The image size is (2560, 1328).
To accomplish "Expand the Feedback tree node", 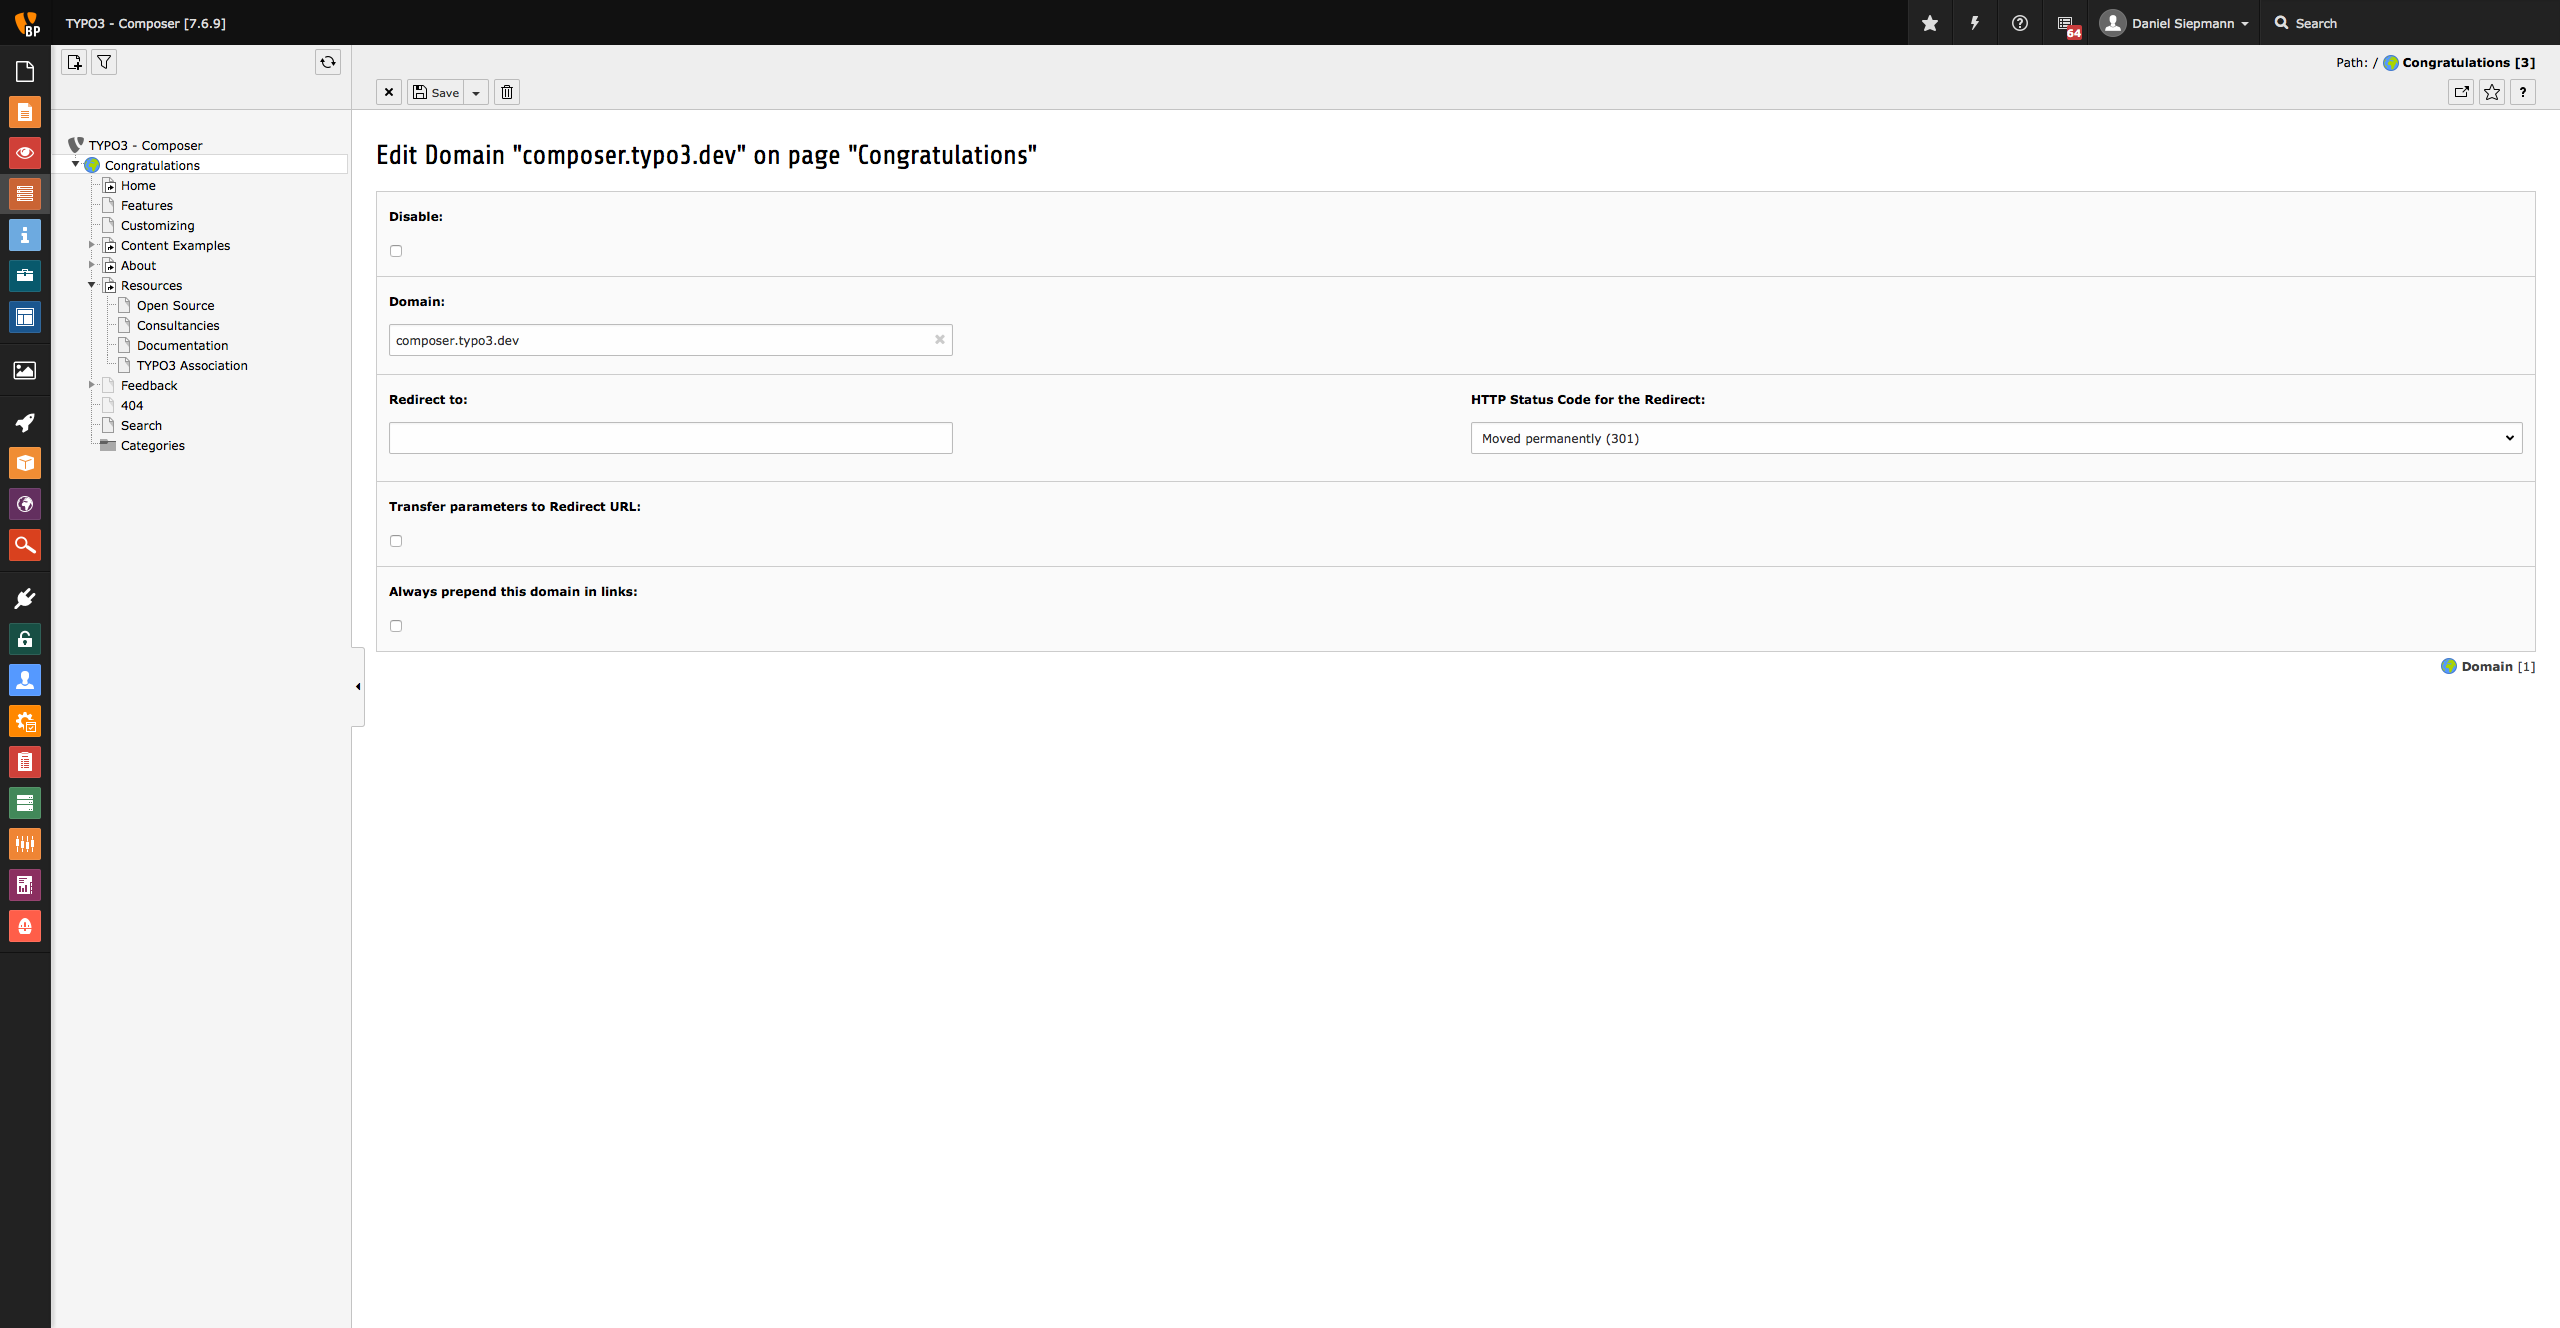I will coord(92,385).
